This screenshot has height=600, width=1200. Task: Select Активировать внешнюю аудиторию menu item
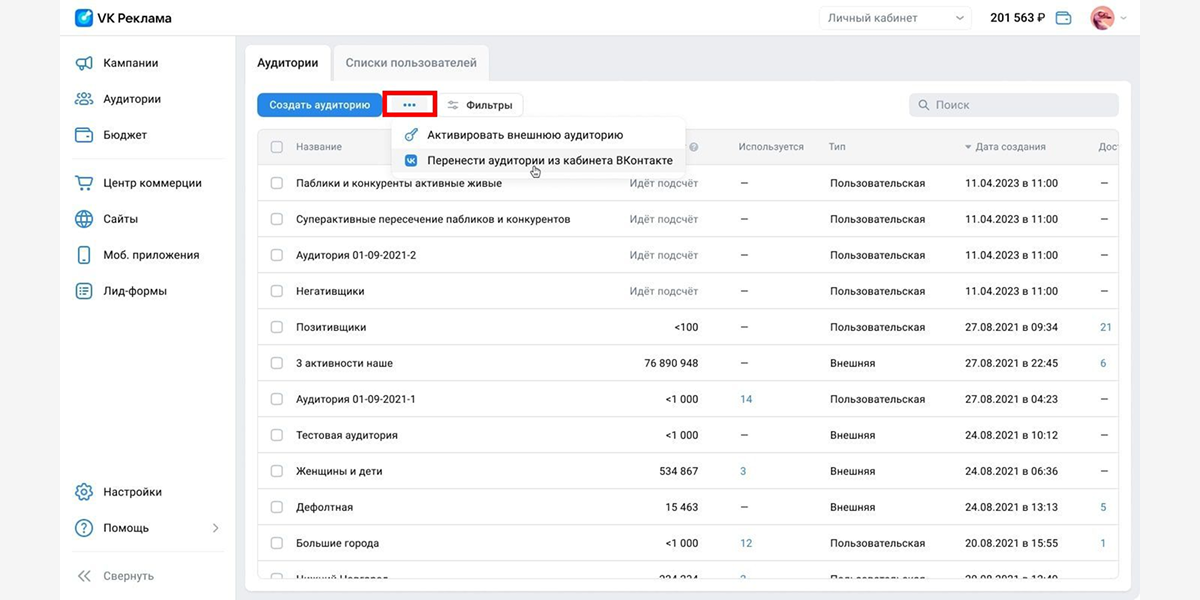(538, 135)
